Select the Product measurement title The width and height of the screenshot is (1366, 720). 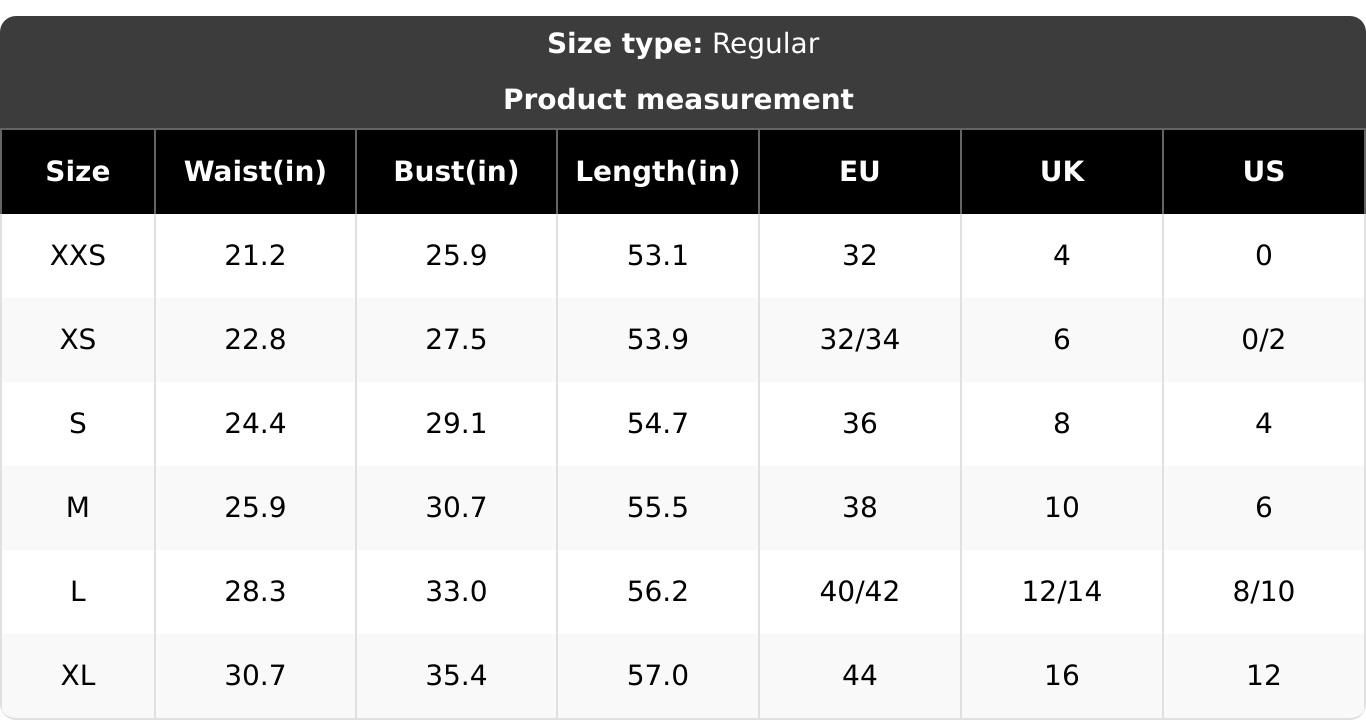pos(679,100)
